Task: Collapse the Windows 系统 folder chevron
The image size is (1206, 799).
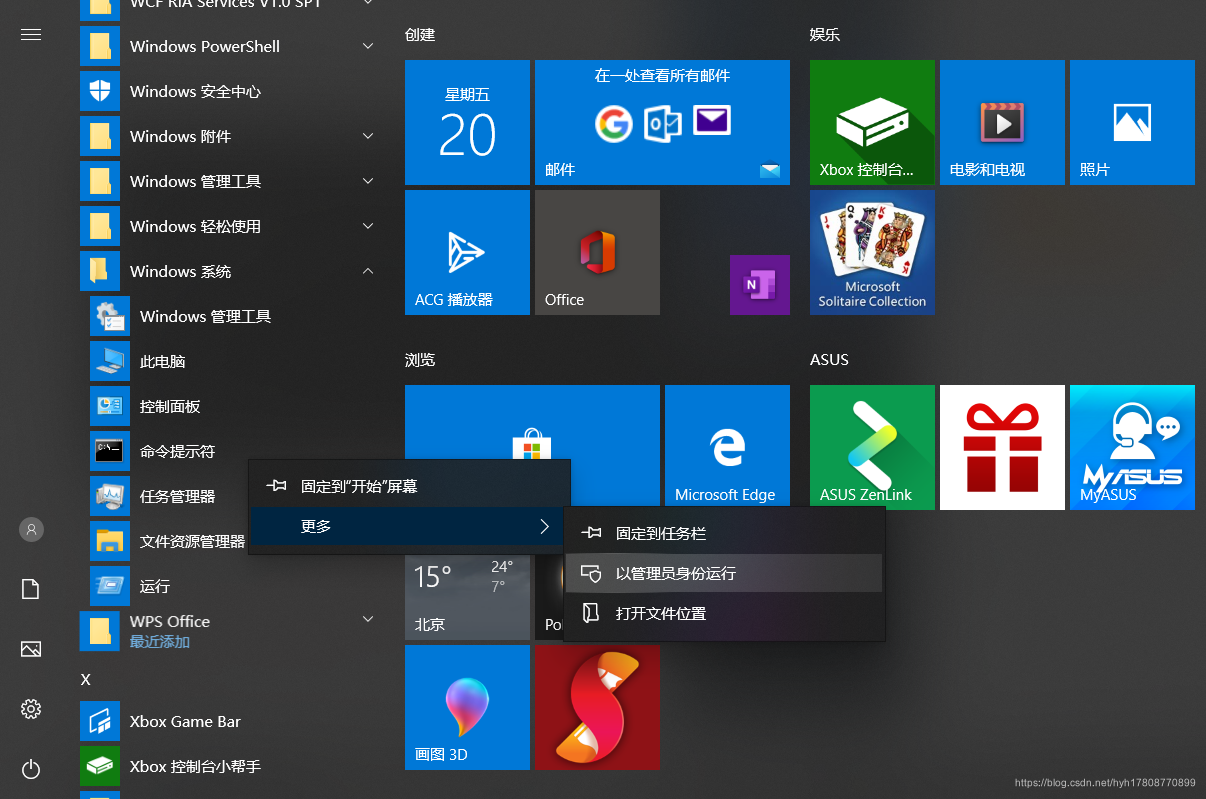Action: pos(368,271)
